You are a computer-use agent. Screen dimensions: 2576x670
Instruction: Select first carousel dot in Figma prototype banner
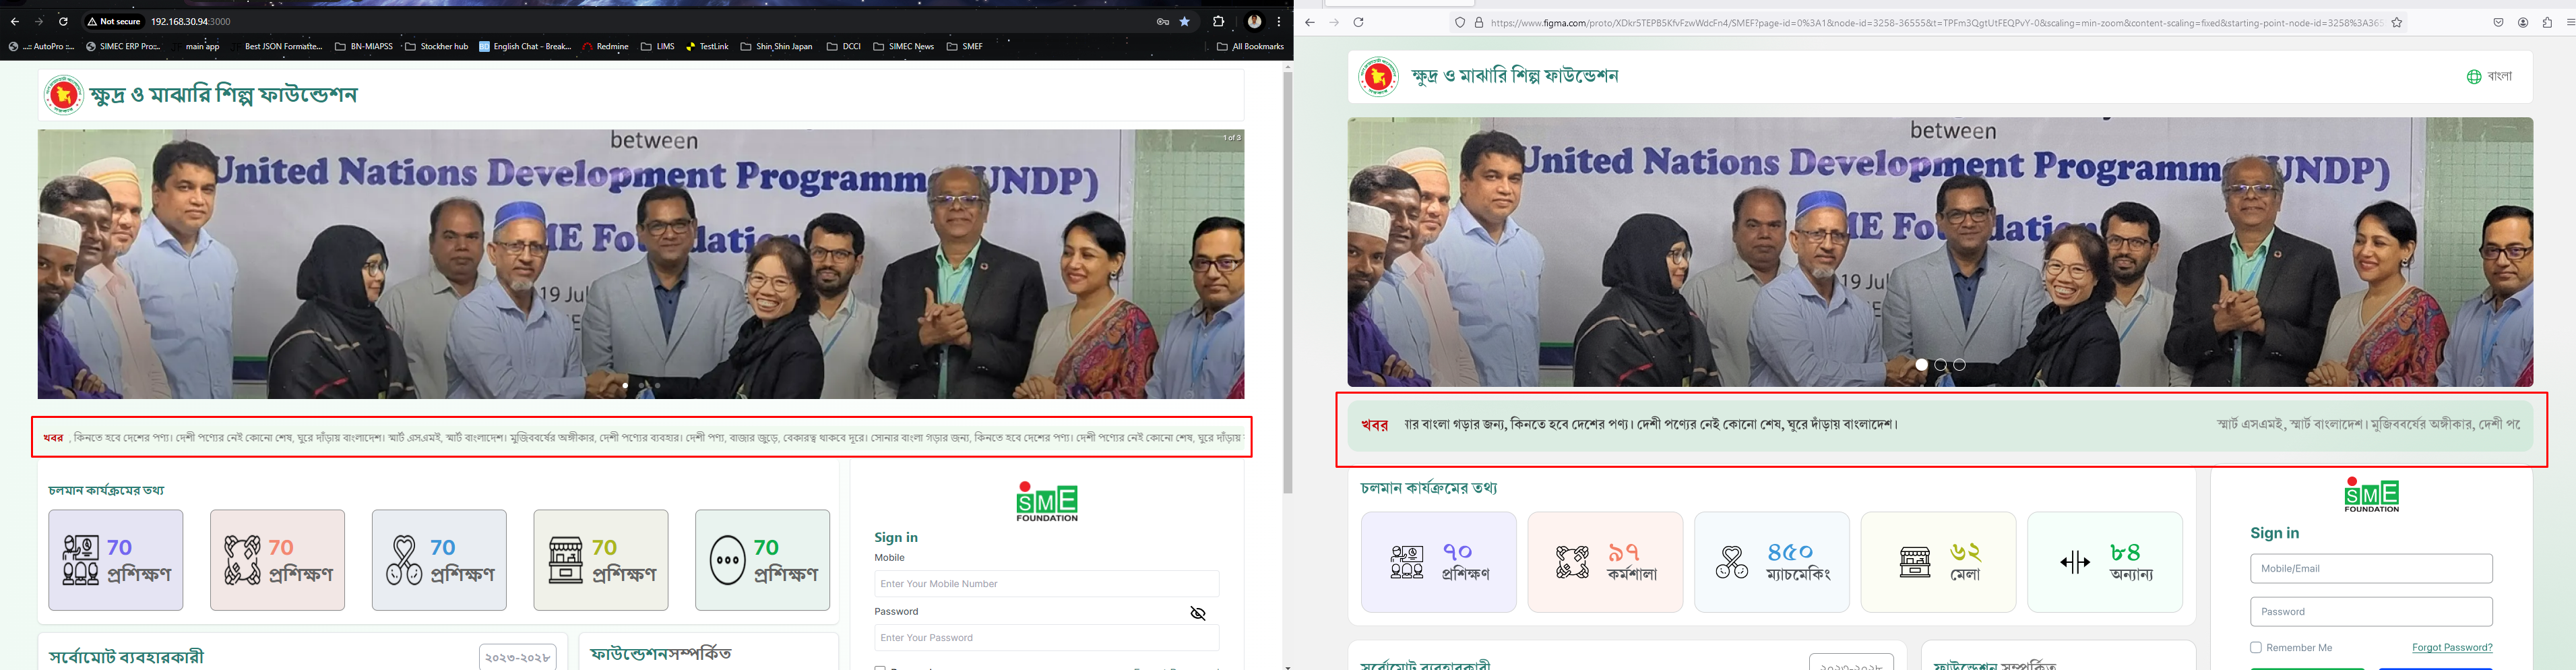coord(1921,365)
